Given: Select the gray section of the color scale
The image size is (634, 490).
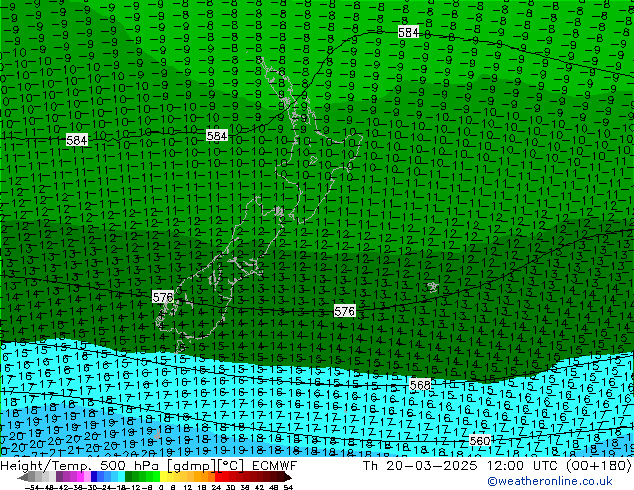Looking at the screenshot, I should tap(30, 478).
